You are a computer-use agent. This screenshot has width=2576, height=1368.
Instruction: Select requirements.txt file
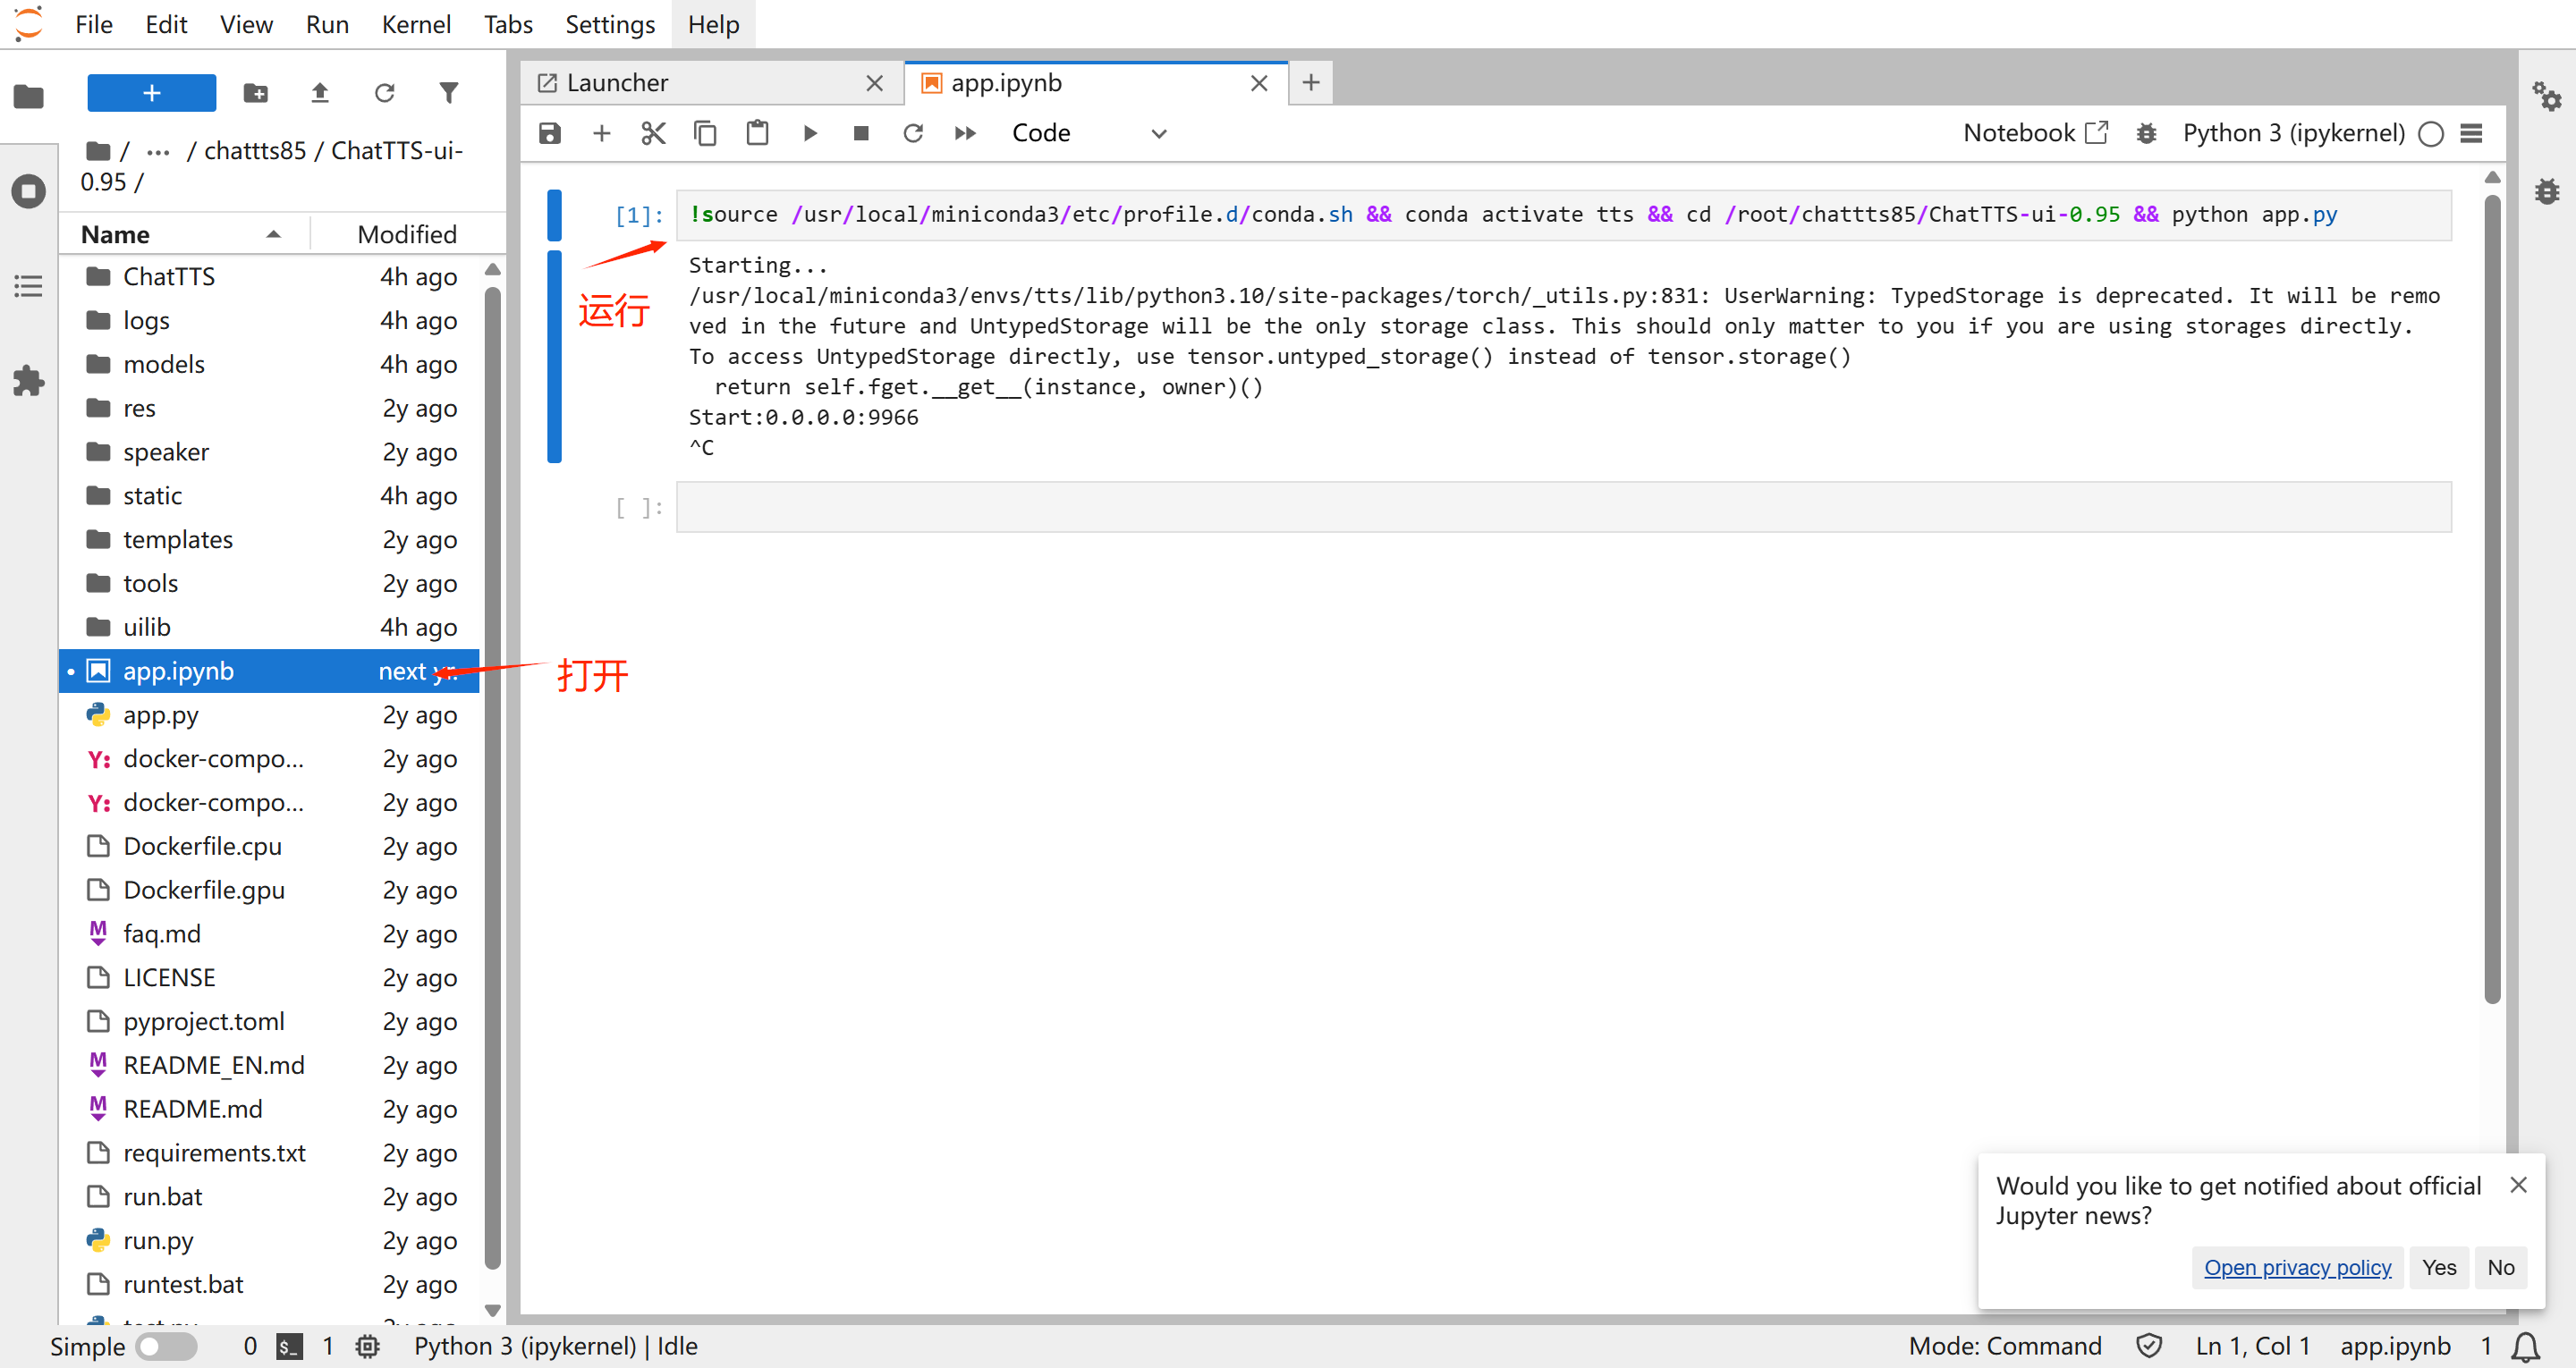tap(269, 1153)
